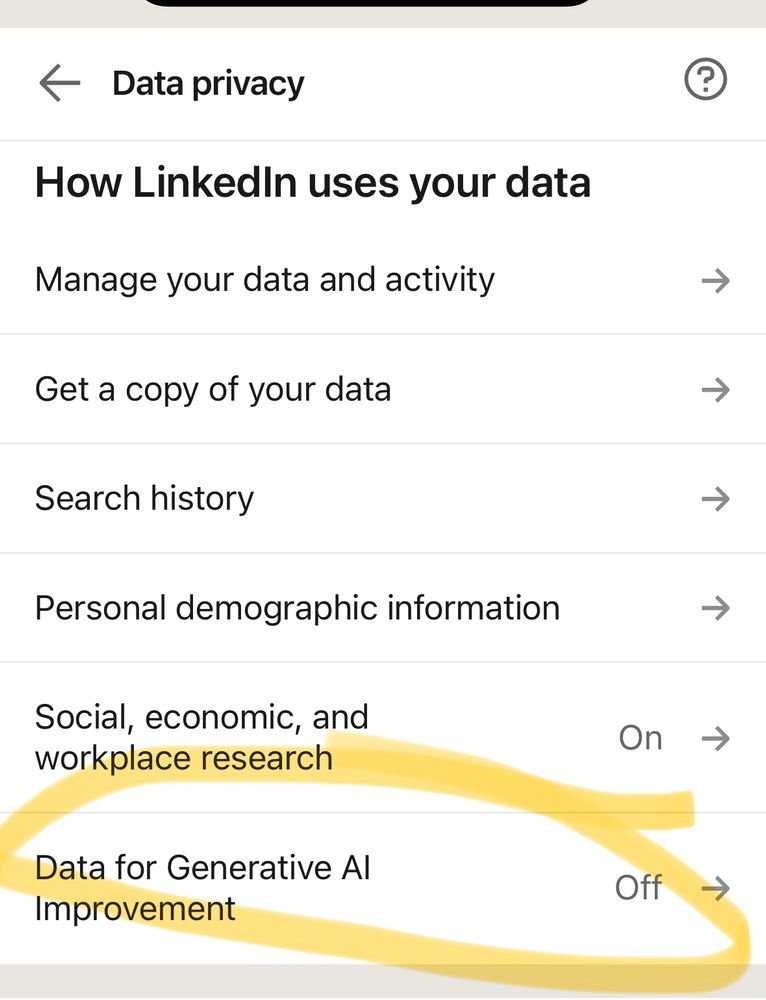
Task: Click the arrow beside Get a copy of your data
Action: click(716, 390)
